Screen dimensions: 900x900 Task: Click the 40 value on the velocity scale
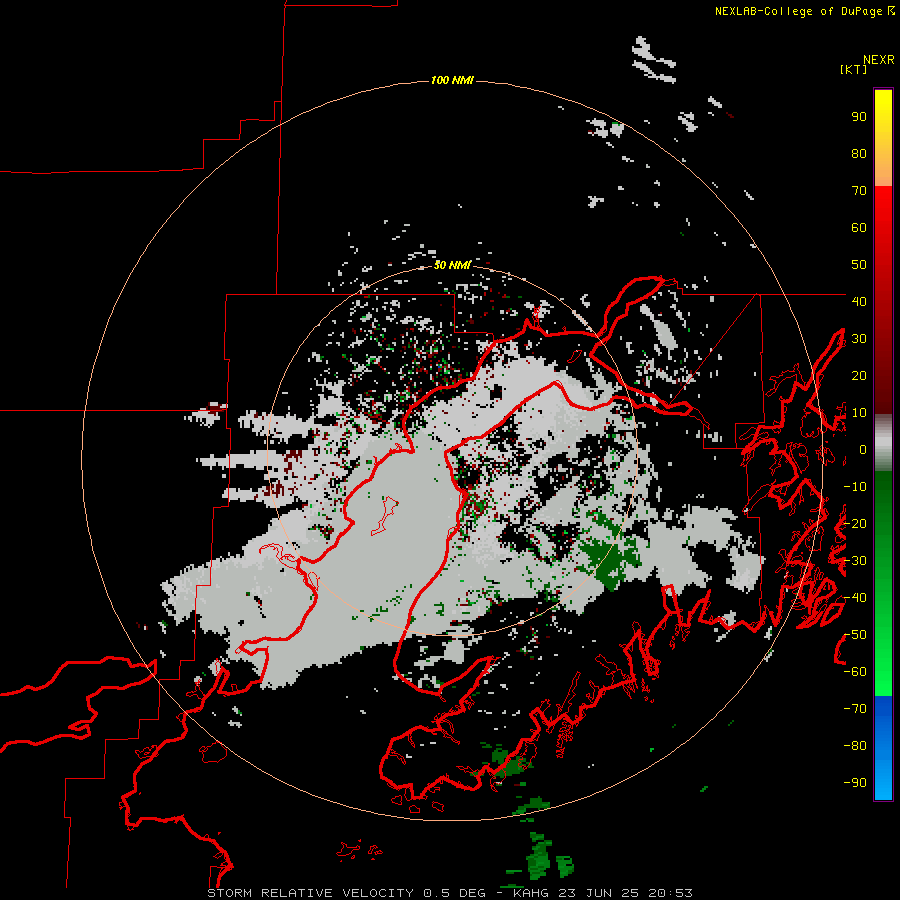(x=859, y=301)
